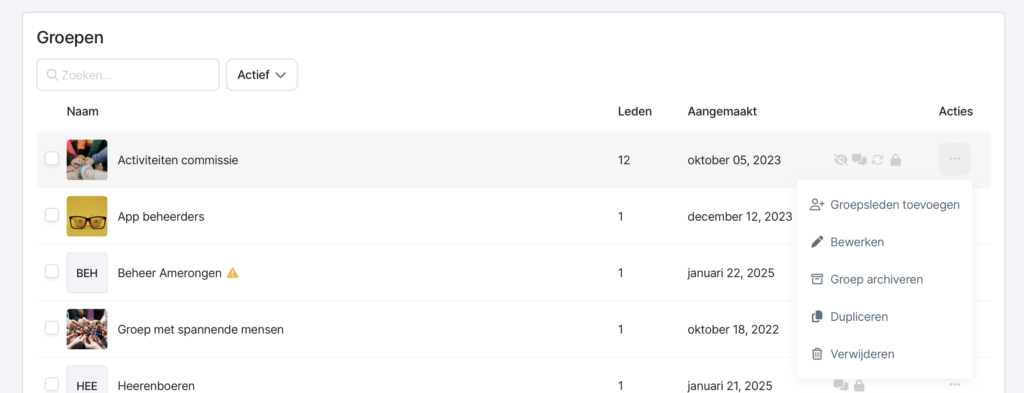
Task: Focus the Zoeken search input
Action: (128, 75)
